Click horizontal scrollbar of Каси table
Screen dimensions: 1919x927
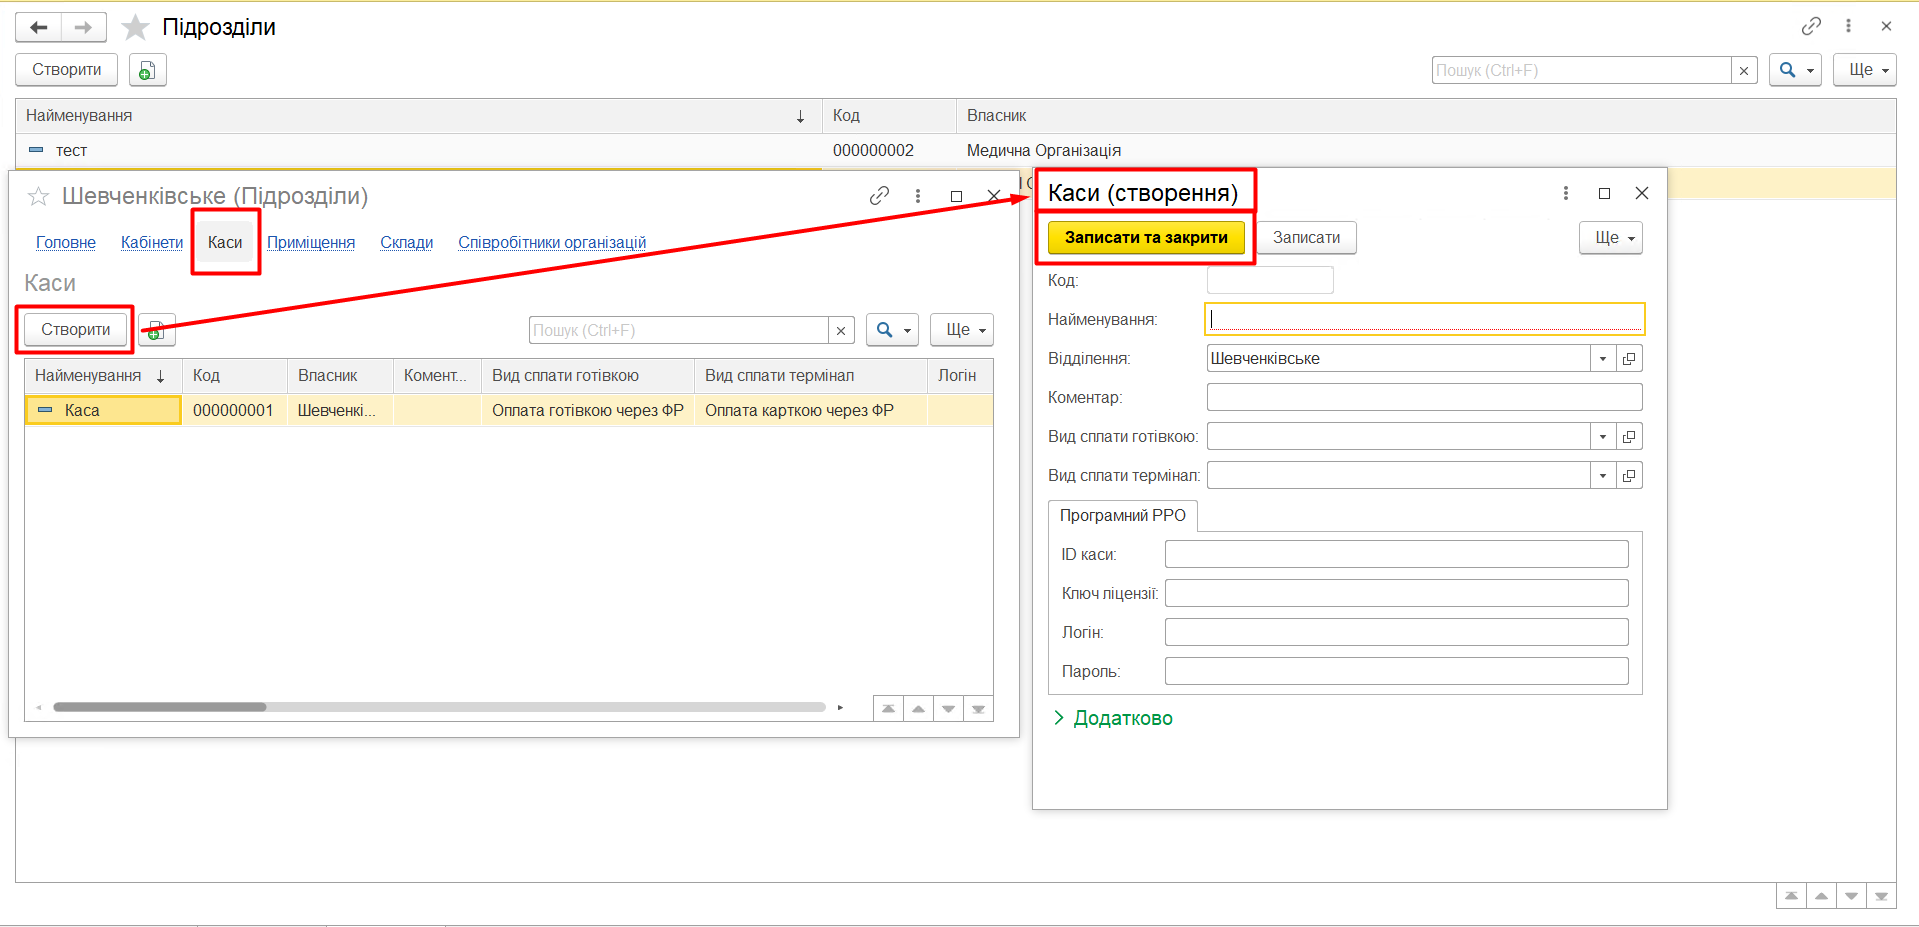tap(160, 707)
